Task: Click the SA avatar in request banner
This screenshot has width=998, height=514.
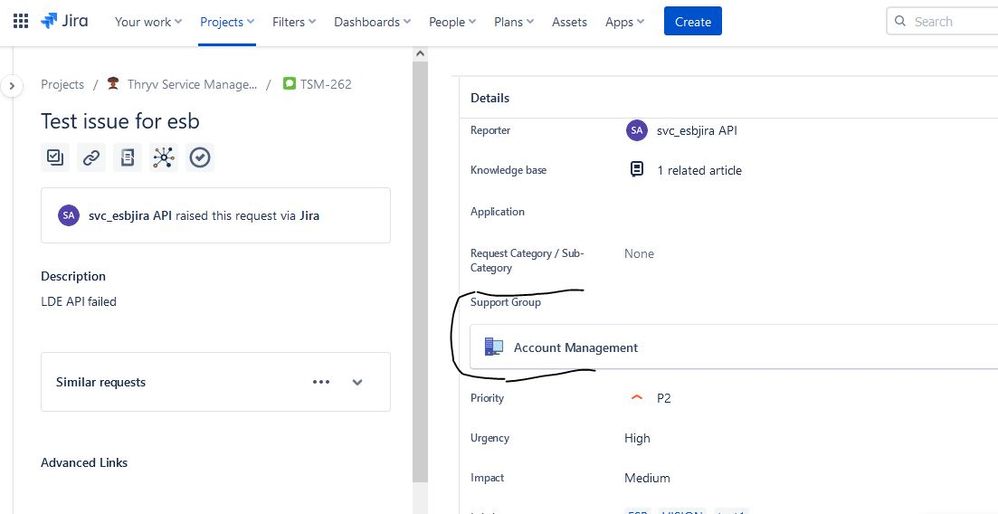Action: [x=69, y=215]
